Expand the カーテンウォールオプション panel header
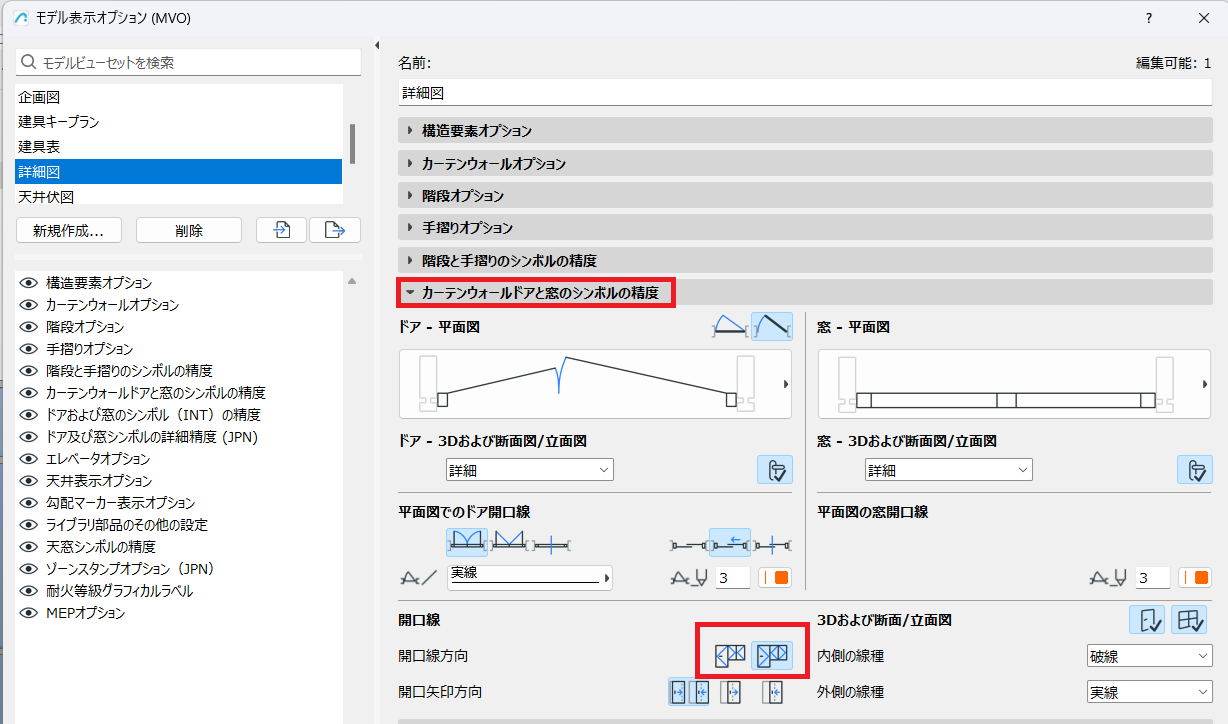1228x724 pixels. tap(805, 163)
